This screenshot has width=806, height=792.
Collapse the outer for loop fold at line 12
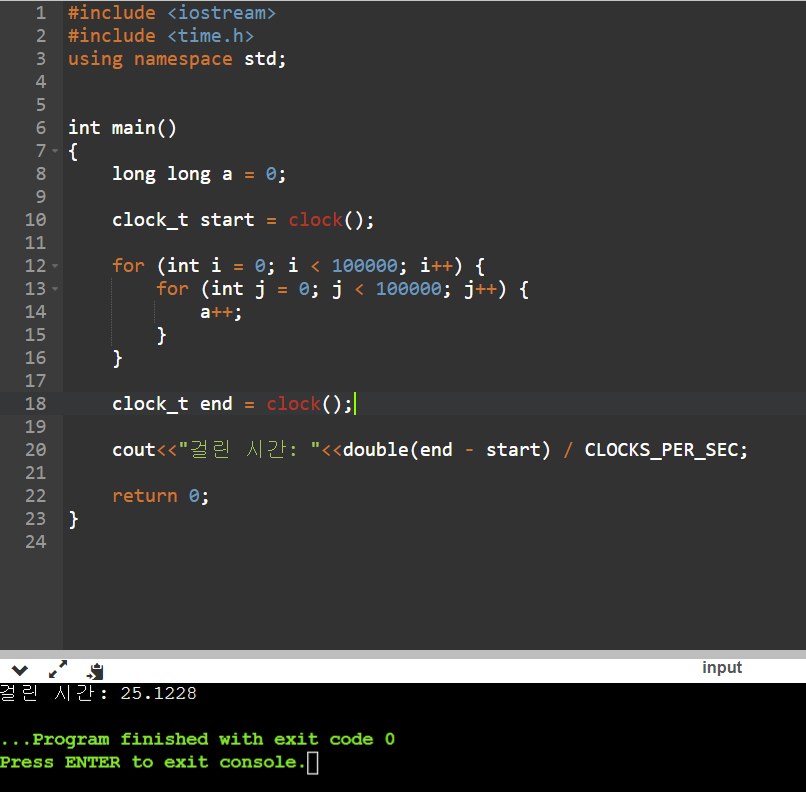55,266
